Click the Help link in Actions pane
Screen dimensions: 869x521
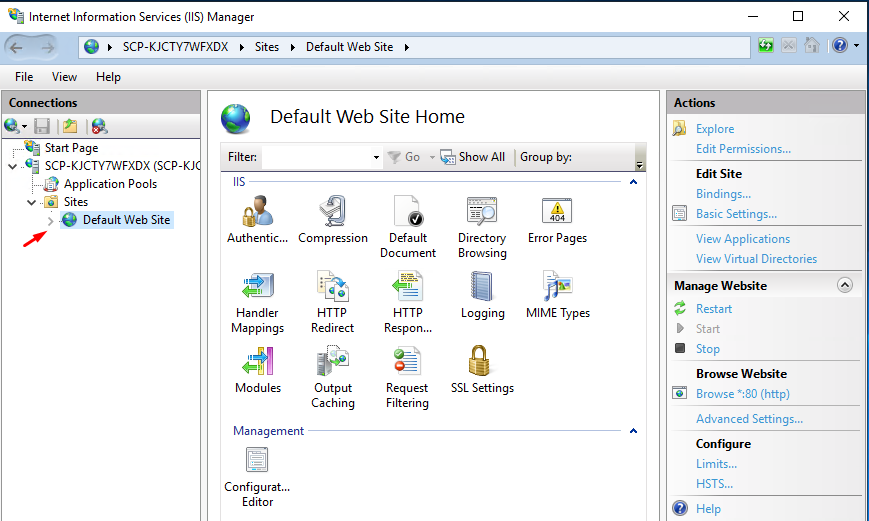708,509
